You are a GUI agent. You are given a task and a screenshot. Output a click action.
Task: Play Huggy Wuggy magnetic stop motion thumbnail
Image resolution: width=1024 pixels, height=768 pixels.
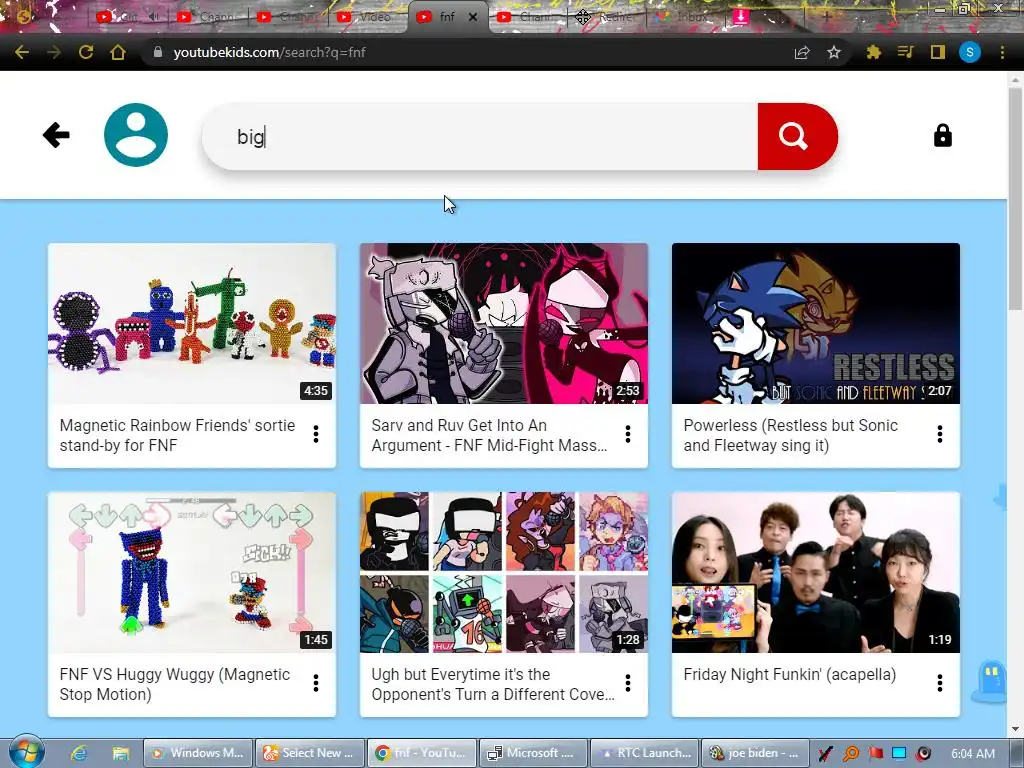click(192, 572)
